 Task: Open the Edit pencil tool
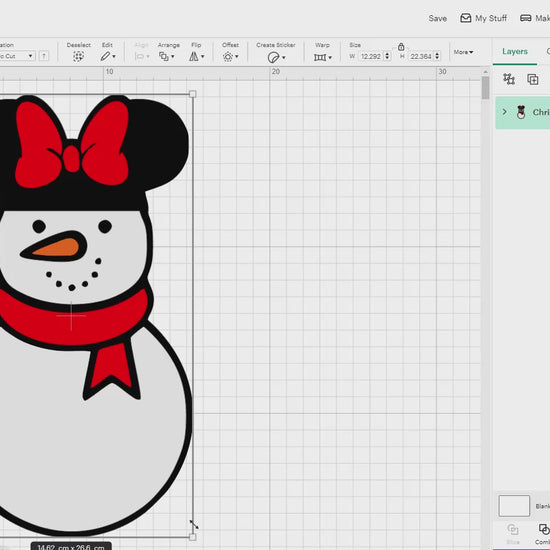(x=105, y=56)
